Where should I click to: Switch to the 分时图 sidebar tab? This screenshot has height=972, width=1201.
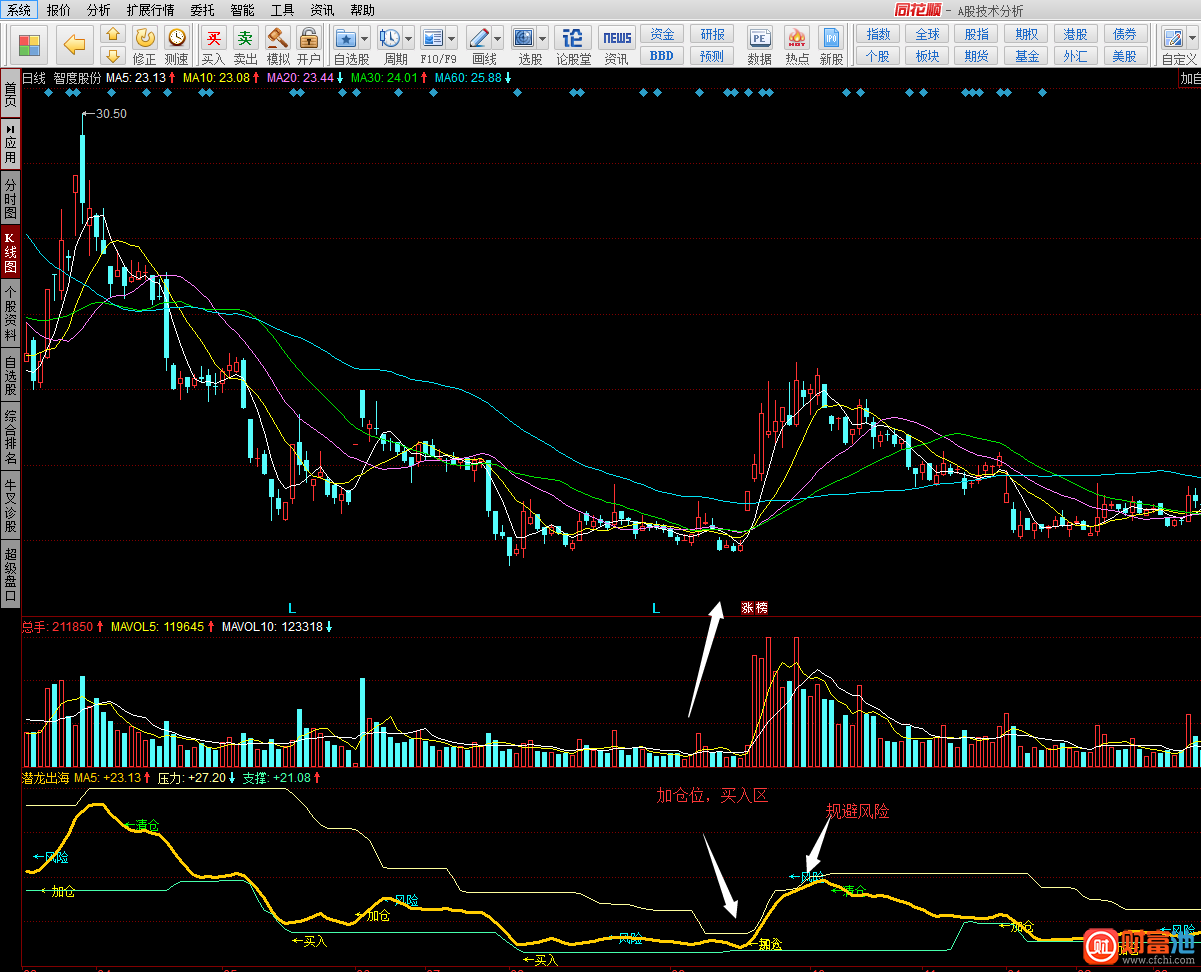[x=10, y=198]
